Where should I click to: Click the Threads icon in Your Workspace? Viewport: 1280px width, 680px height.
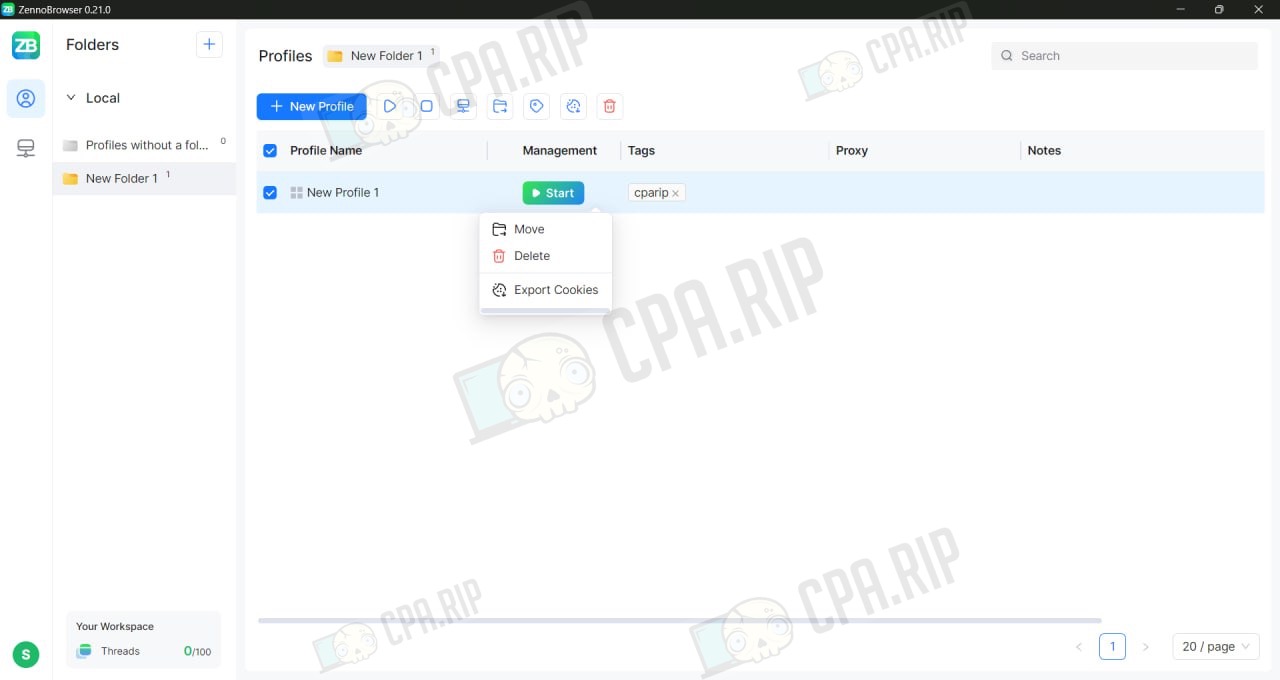(x=84, y=651)
